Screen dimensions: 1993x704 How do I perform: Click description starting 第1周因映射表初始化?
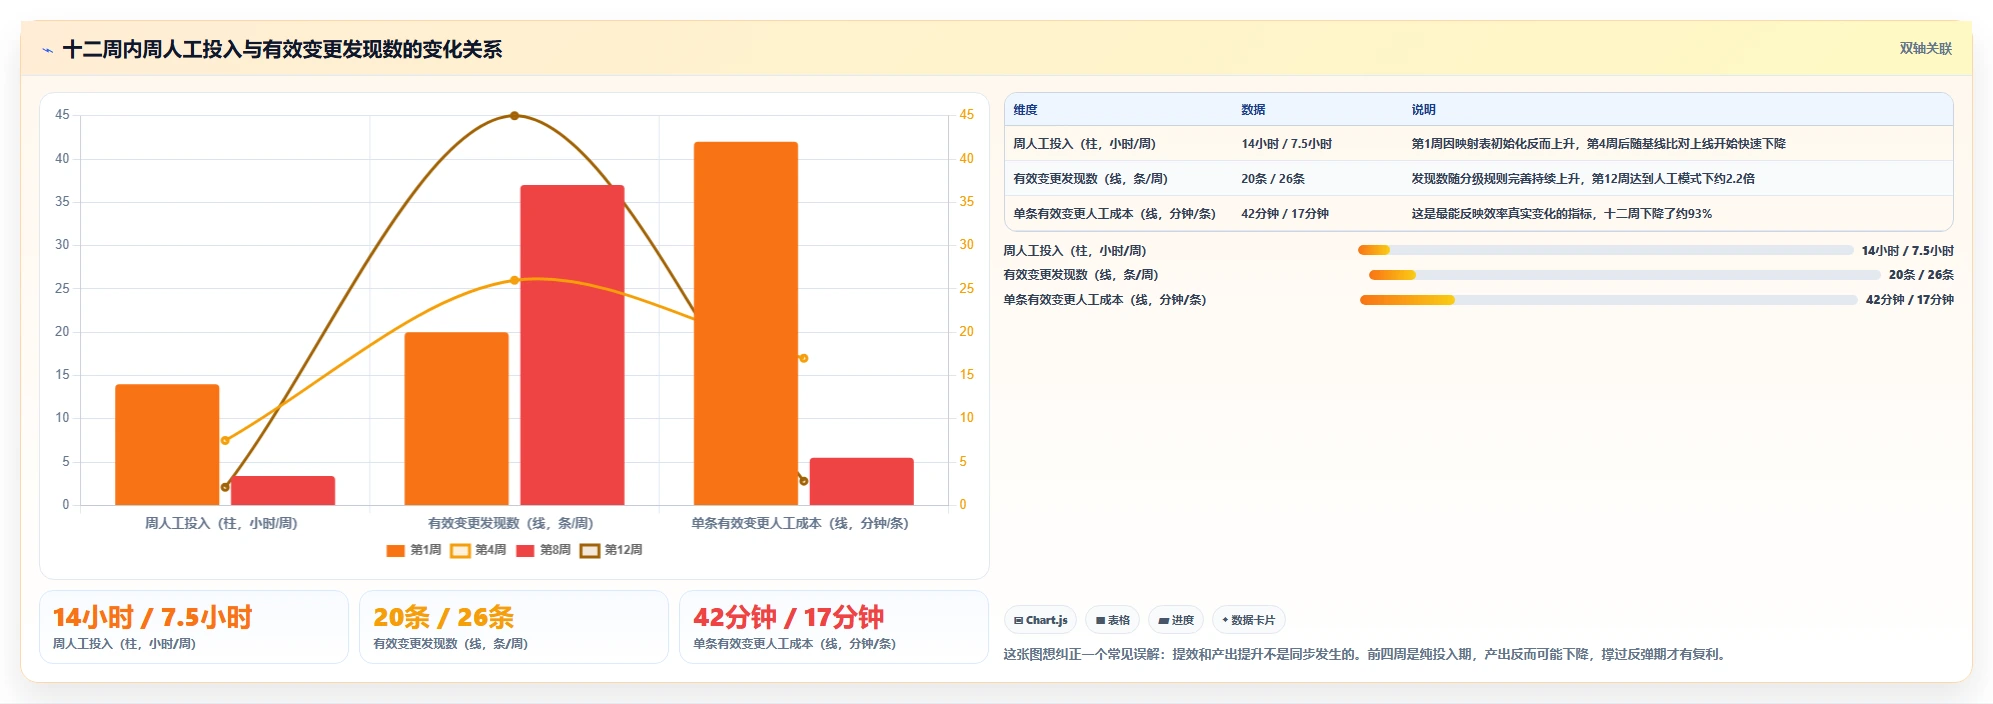1598,144
